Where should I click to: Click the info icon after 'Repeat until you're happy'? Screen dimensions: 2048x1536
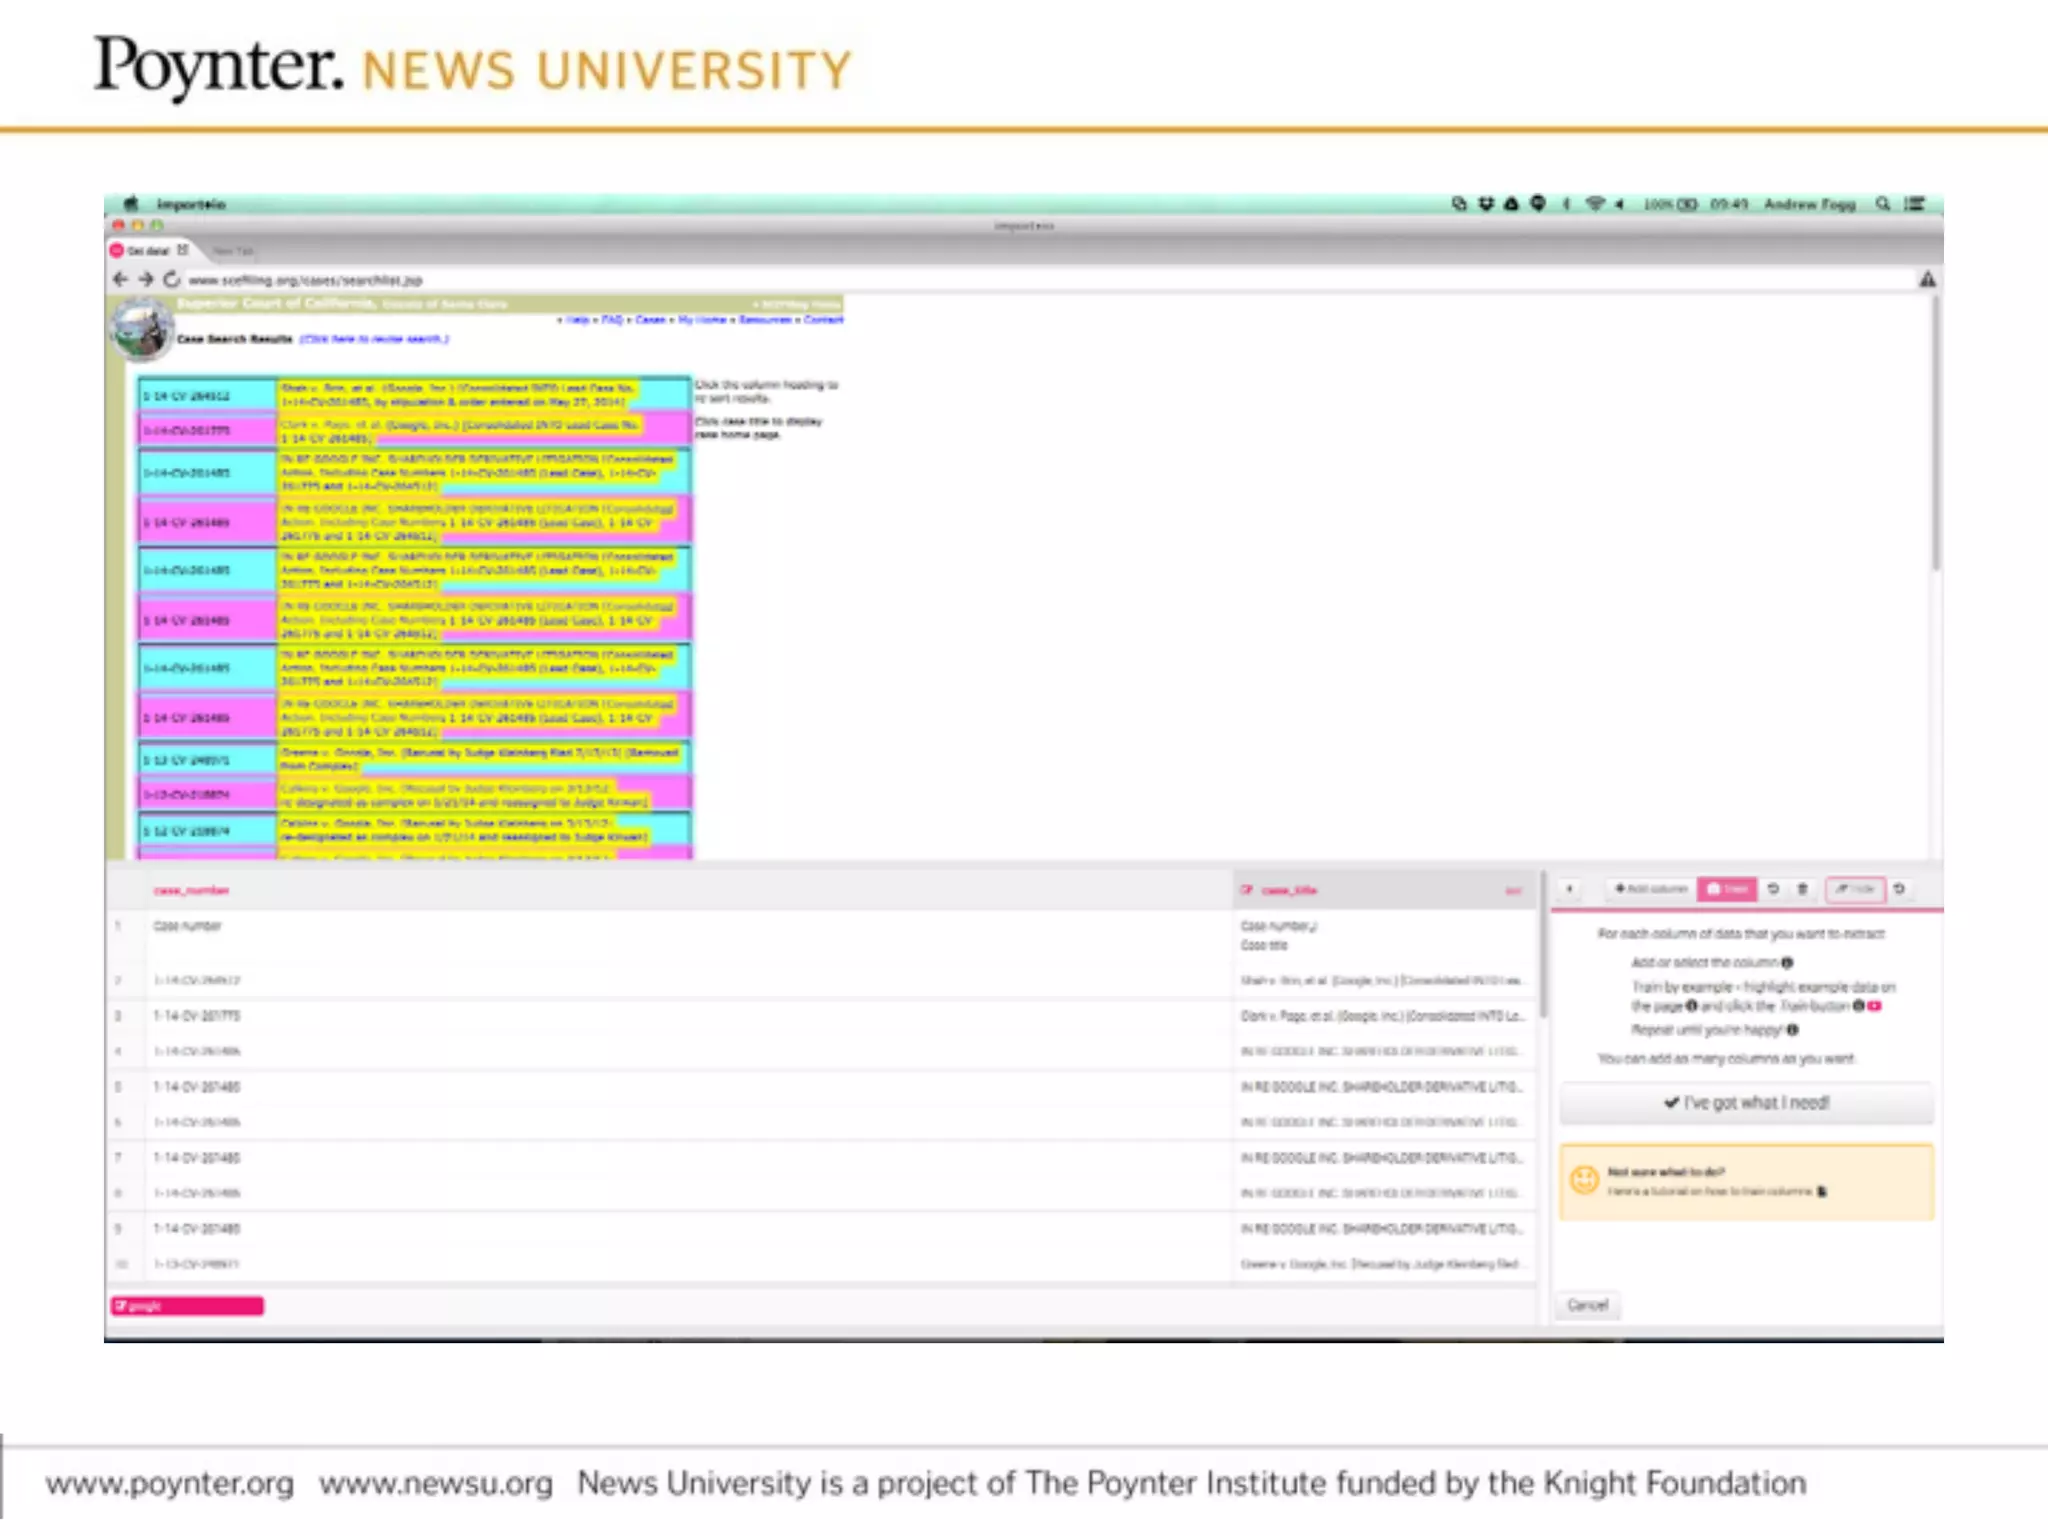[1793, 1030]
